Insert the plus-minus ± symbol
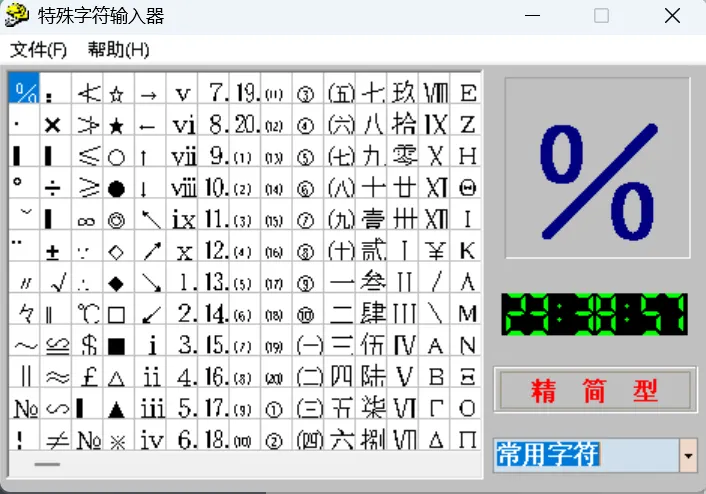The image size is (706, 494). tap(56, 245)
